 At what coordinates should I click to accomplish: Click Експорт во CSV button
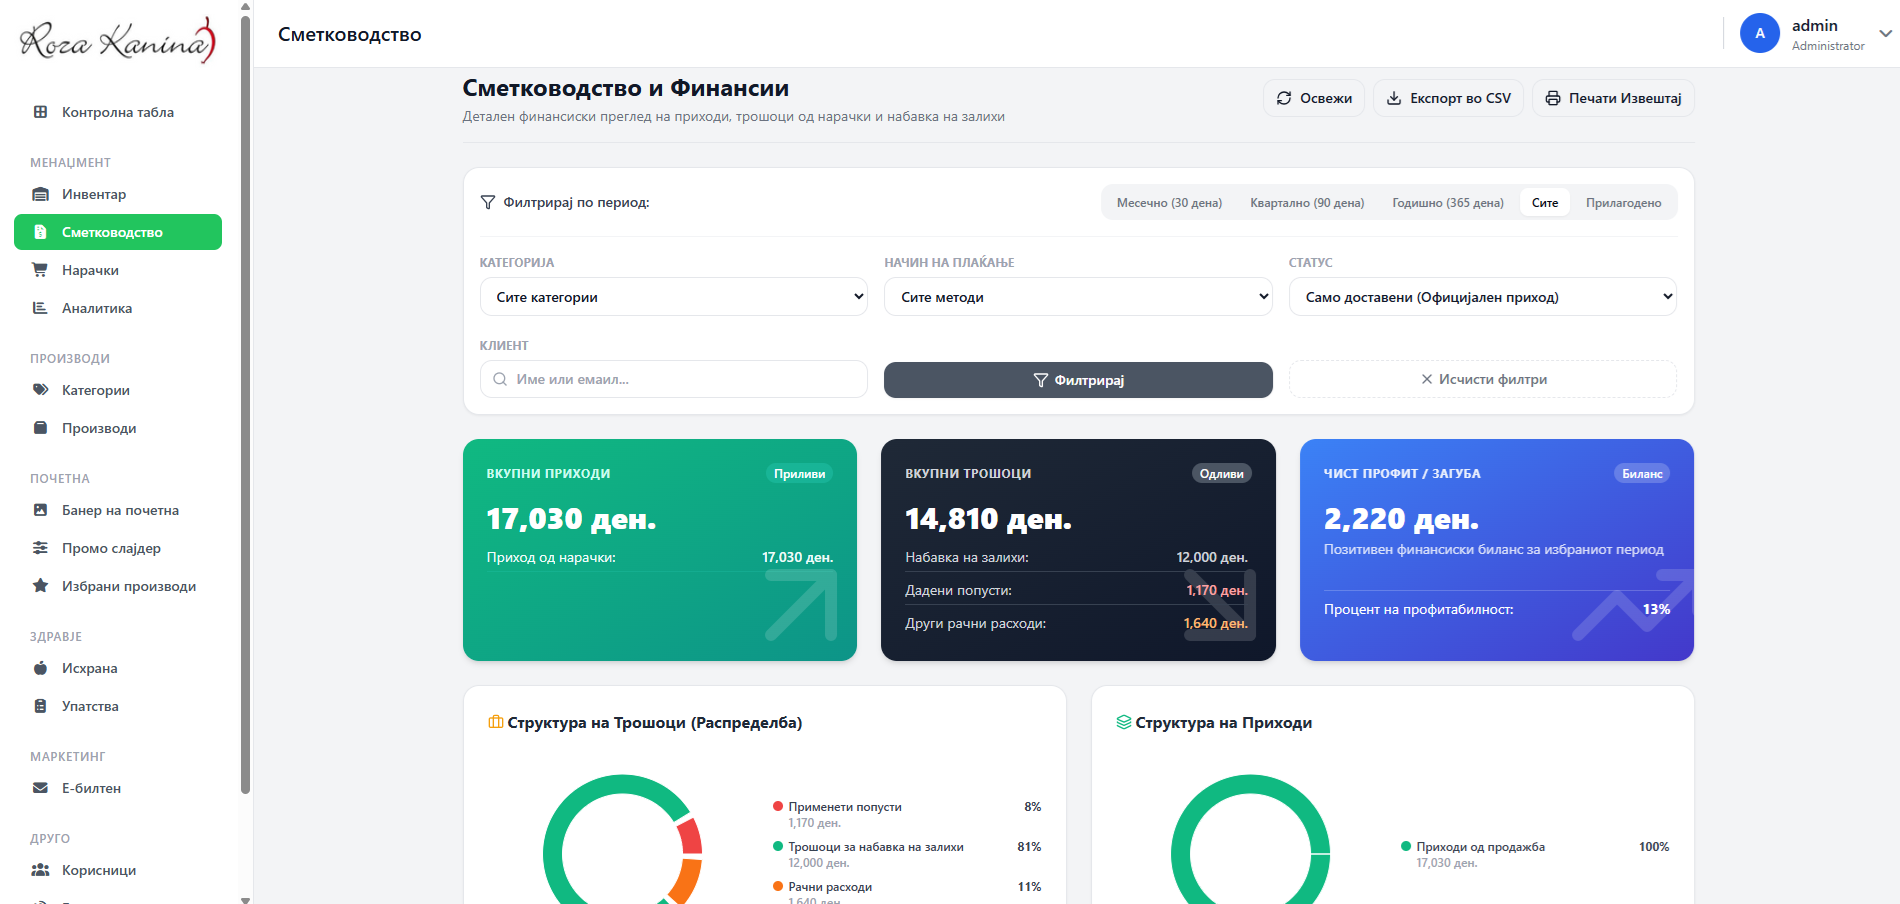click(x=1448, y=98)
